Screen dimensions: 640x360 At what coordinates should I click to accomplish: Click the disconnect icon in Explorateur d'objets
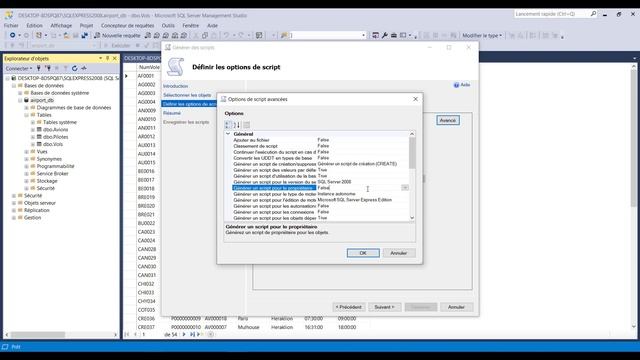(x=48, y=69)
